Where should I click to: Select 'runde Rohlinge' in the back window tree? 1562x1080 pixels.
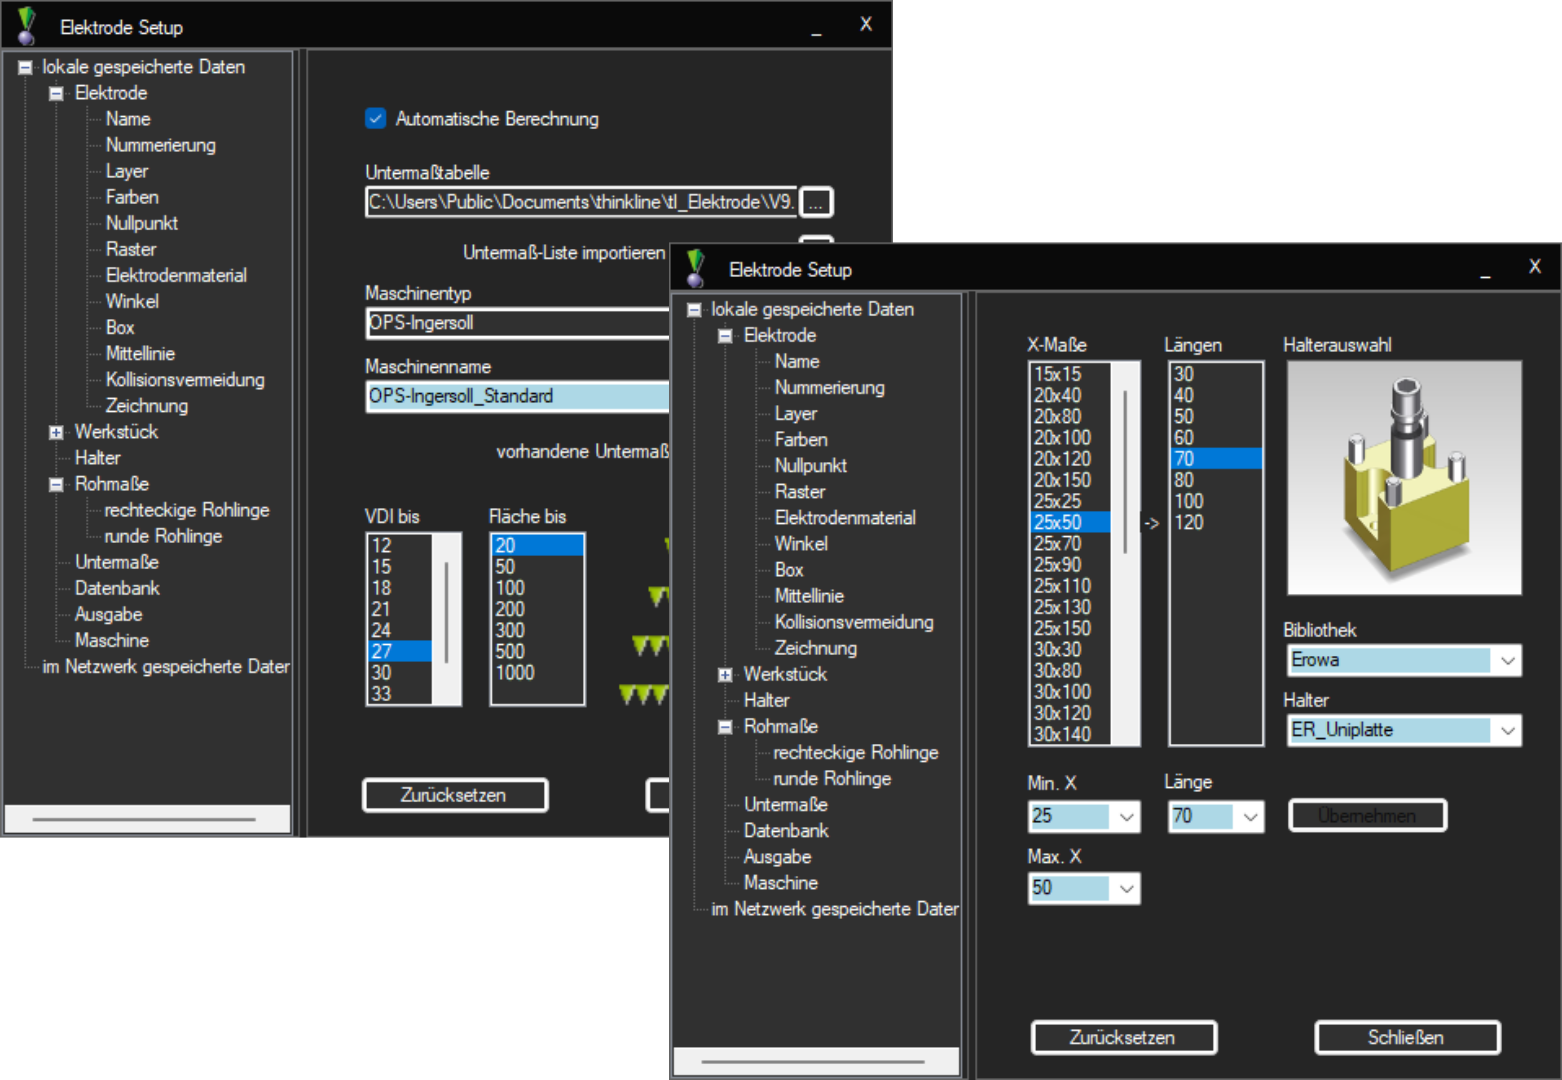pos(163,536)
